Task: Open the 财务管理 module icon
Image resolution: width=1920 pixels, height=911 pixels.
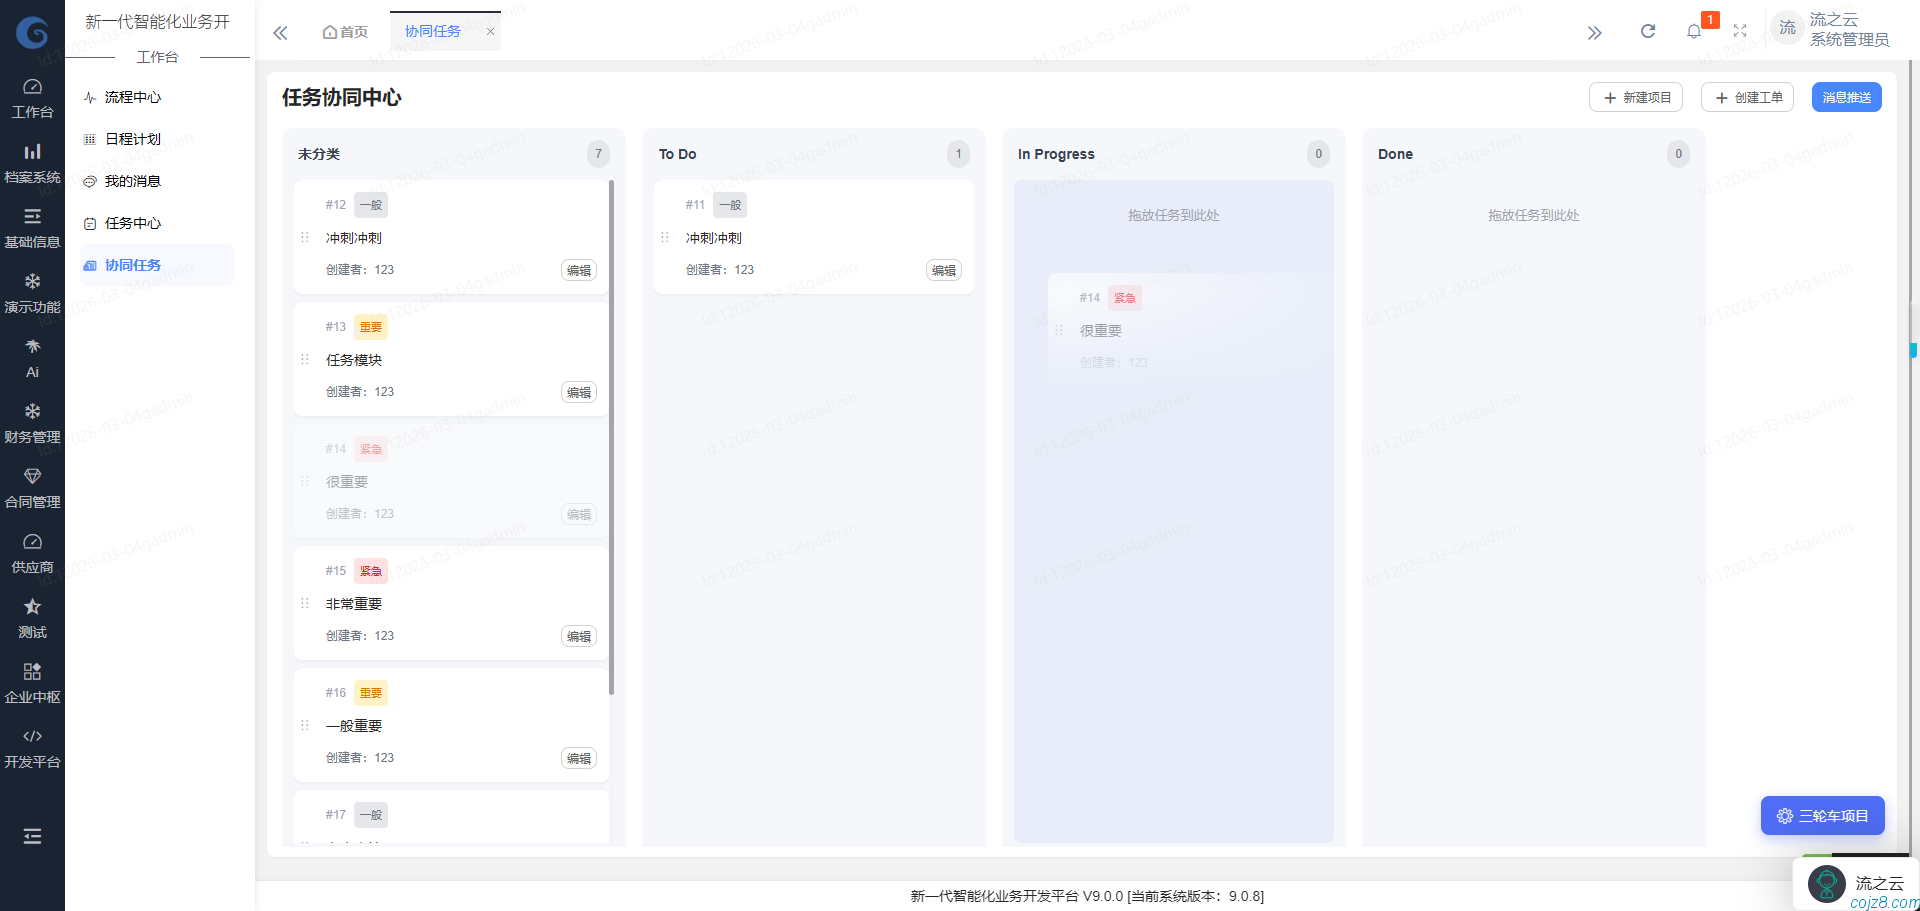Action: pyautogui.click(x=32, y=421)
